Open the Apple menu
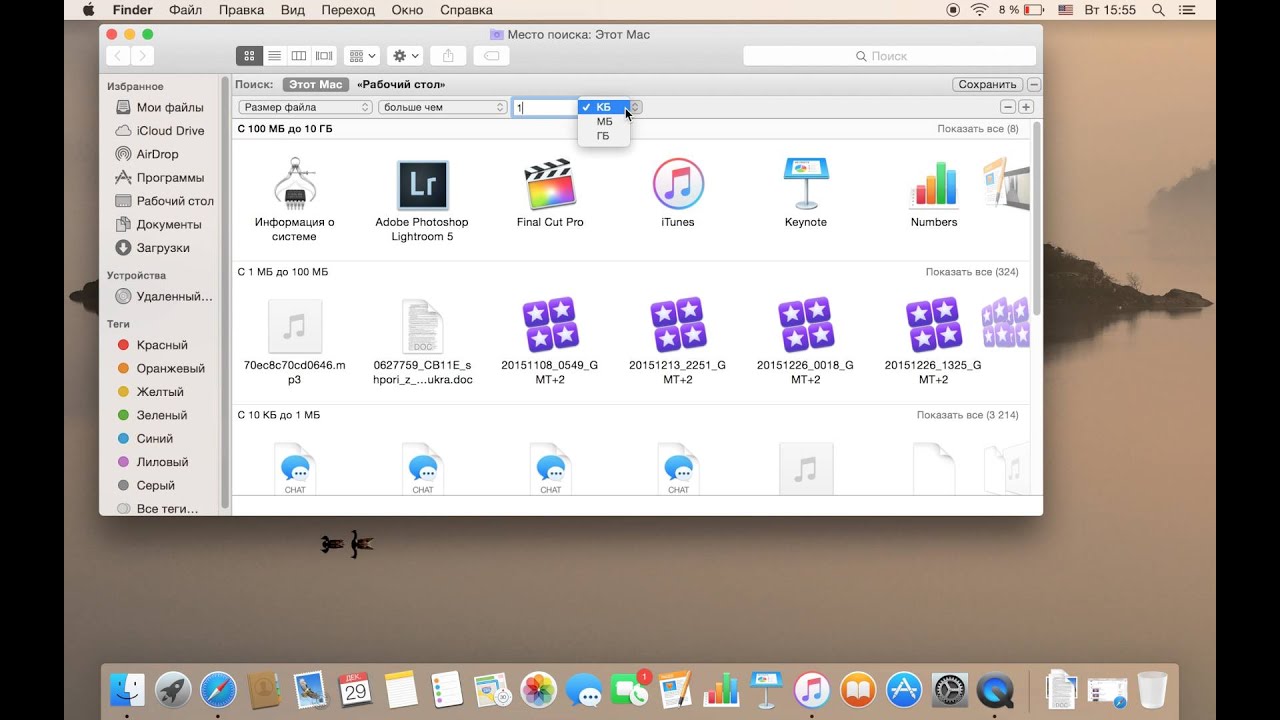The height and width of the screenshot is (720, 1280). tap(88, 10)
